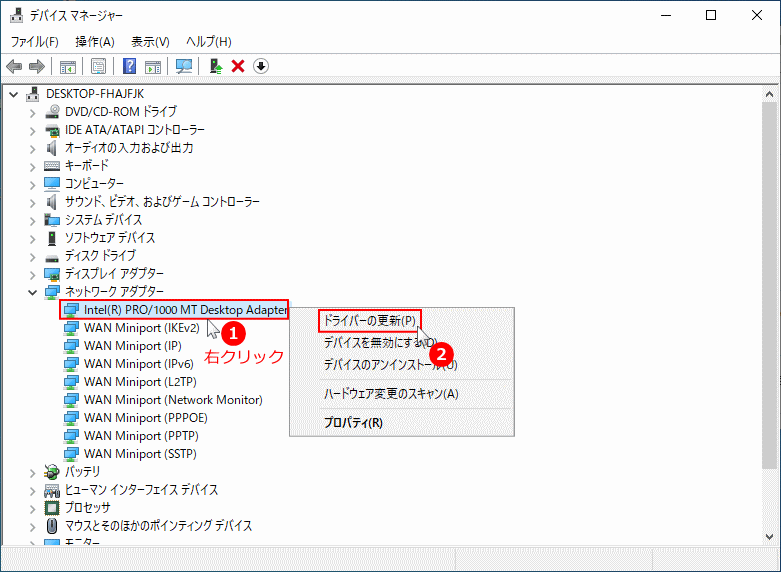This screenshot has height=572, width=781.
Task: Click the バッテリ battery icon
Action: [x=52, y=471]
